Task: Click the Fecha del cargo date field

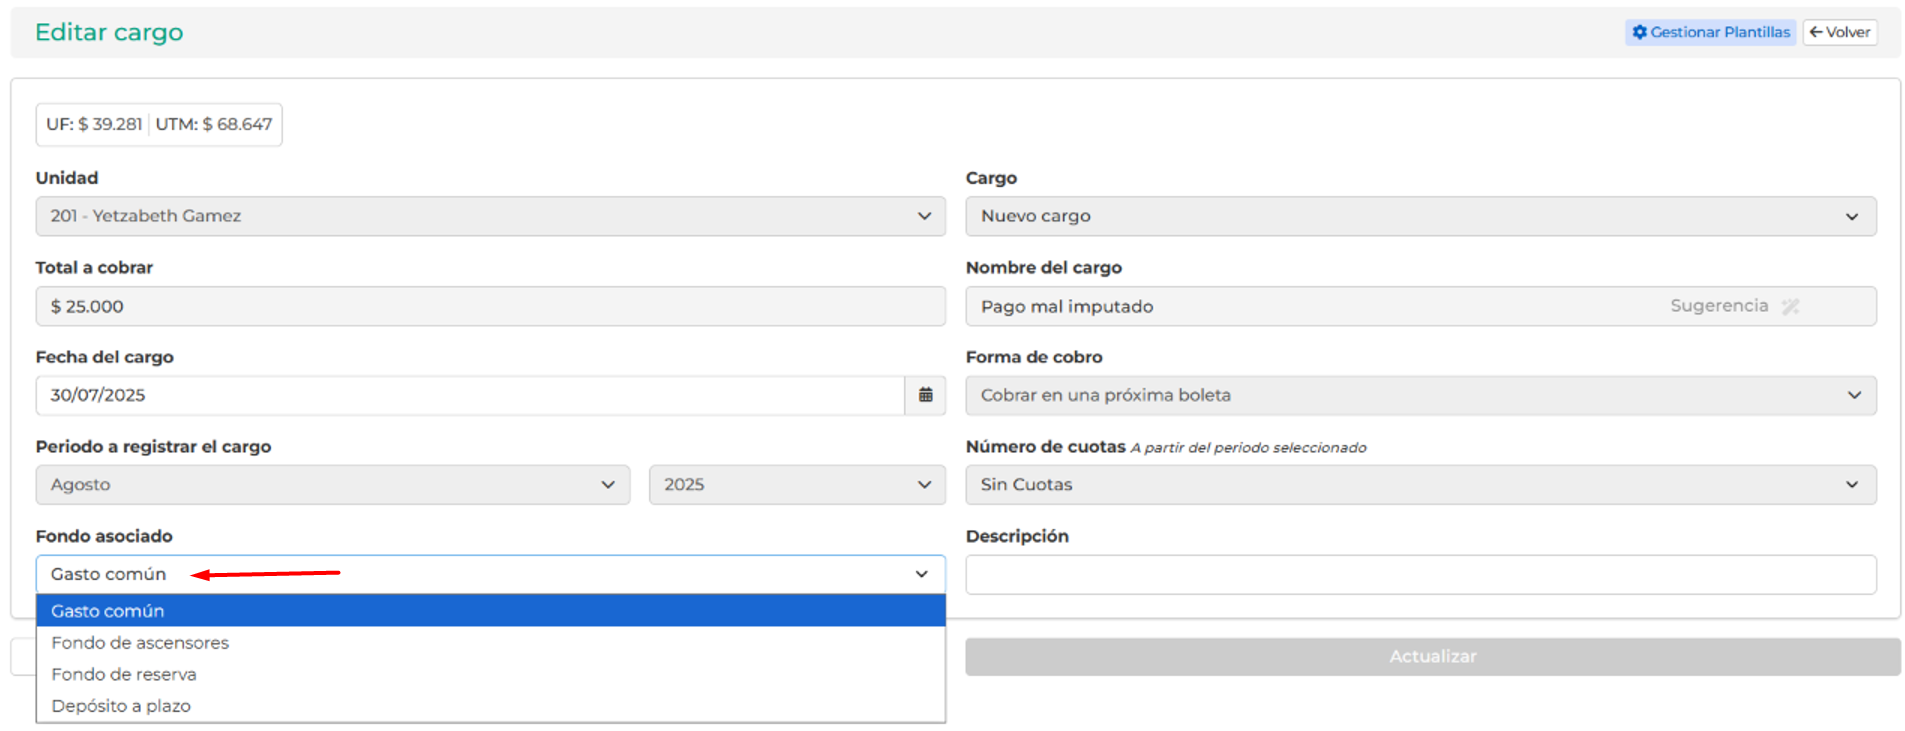Action: [470, 395]
